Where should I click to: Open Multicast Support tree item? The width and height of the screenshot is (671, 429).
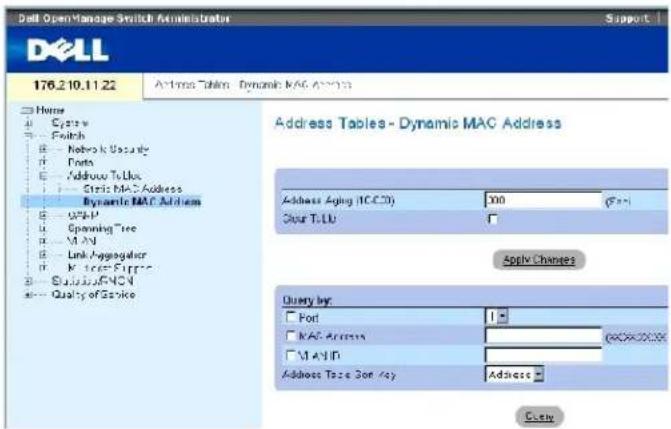[x=110, y=268]
